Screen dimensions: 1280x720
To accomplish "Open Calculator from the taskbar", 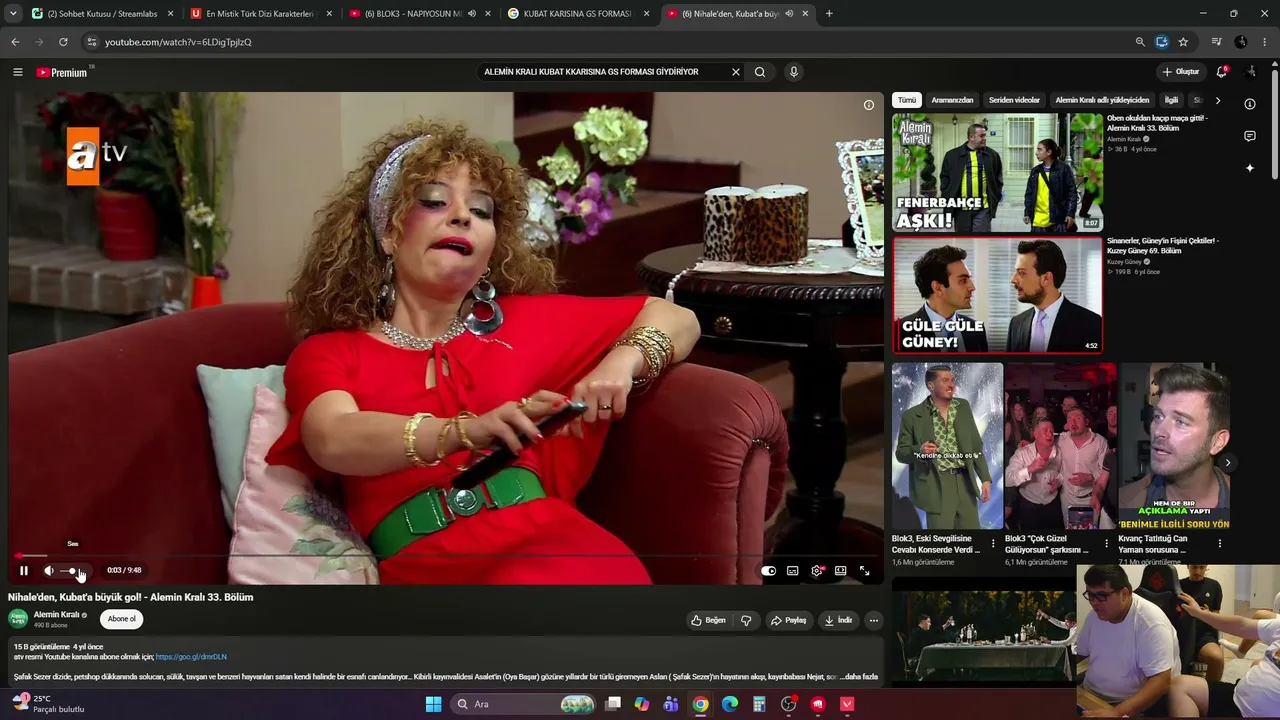I will point(759,704).
